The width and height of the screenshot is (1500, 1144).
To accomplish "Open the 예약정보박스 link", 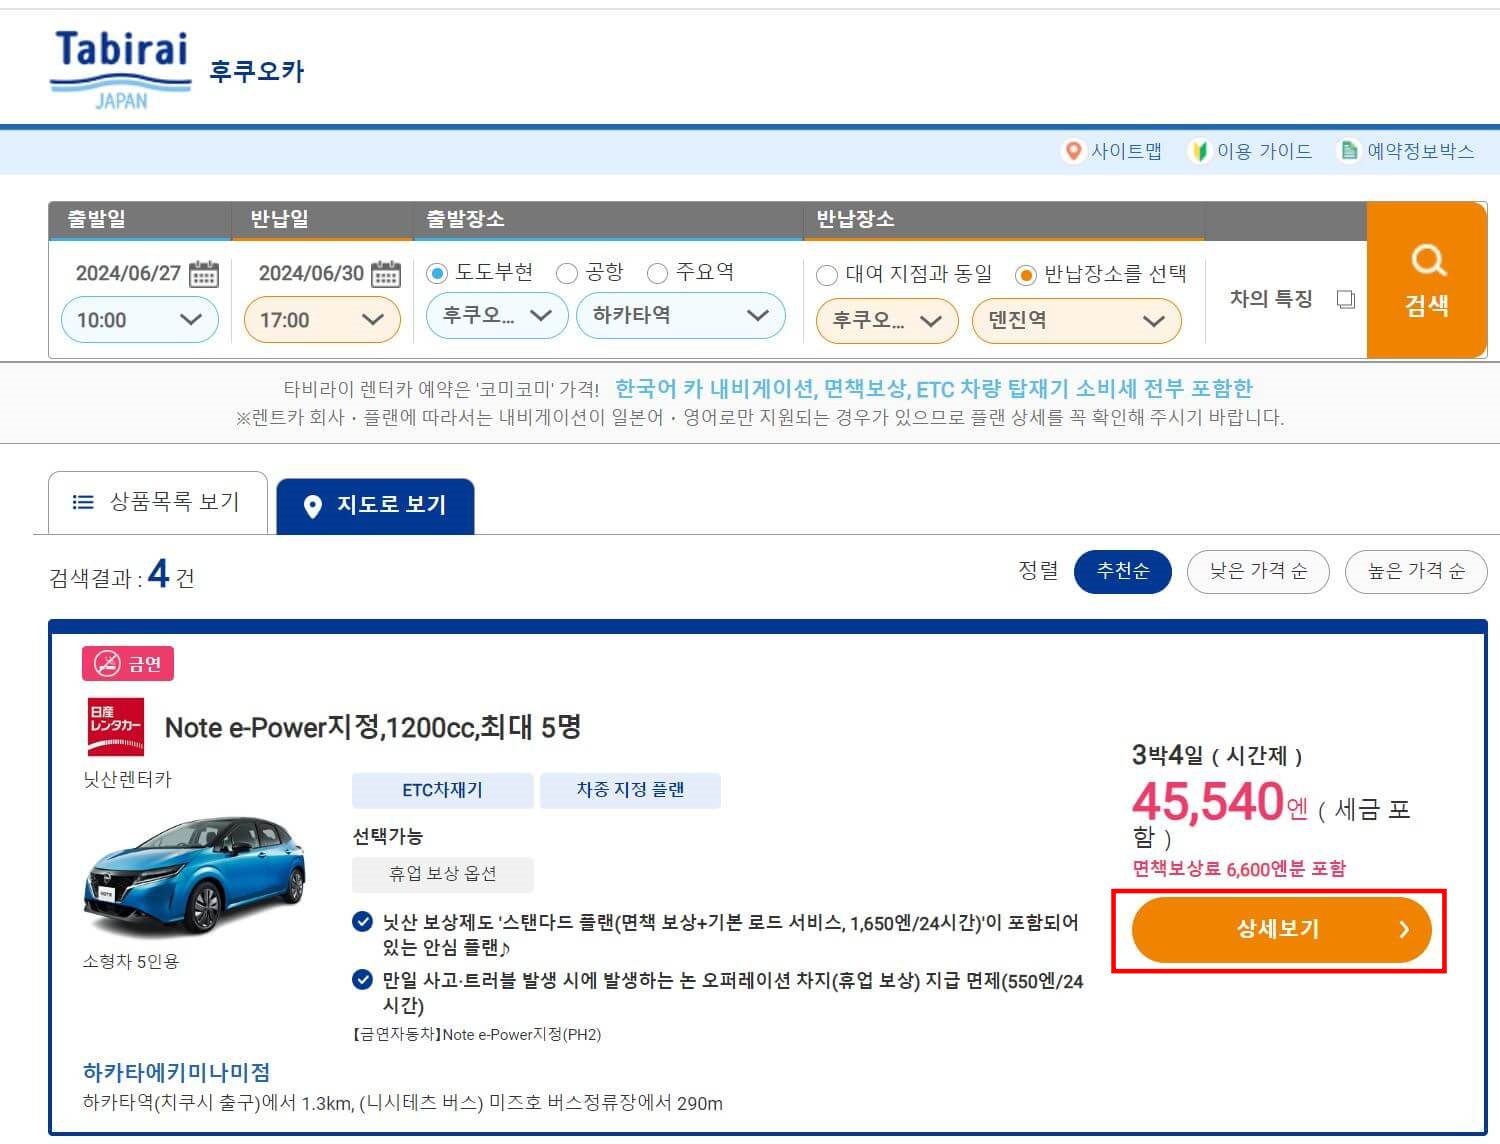I will coord(1420,151).
